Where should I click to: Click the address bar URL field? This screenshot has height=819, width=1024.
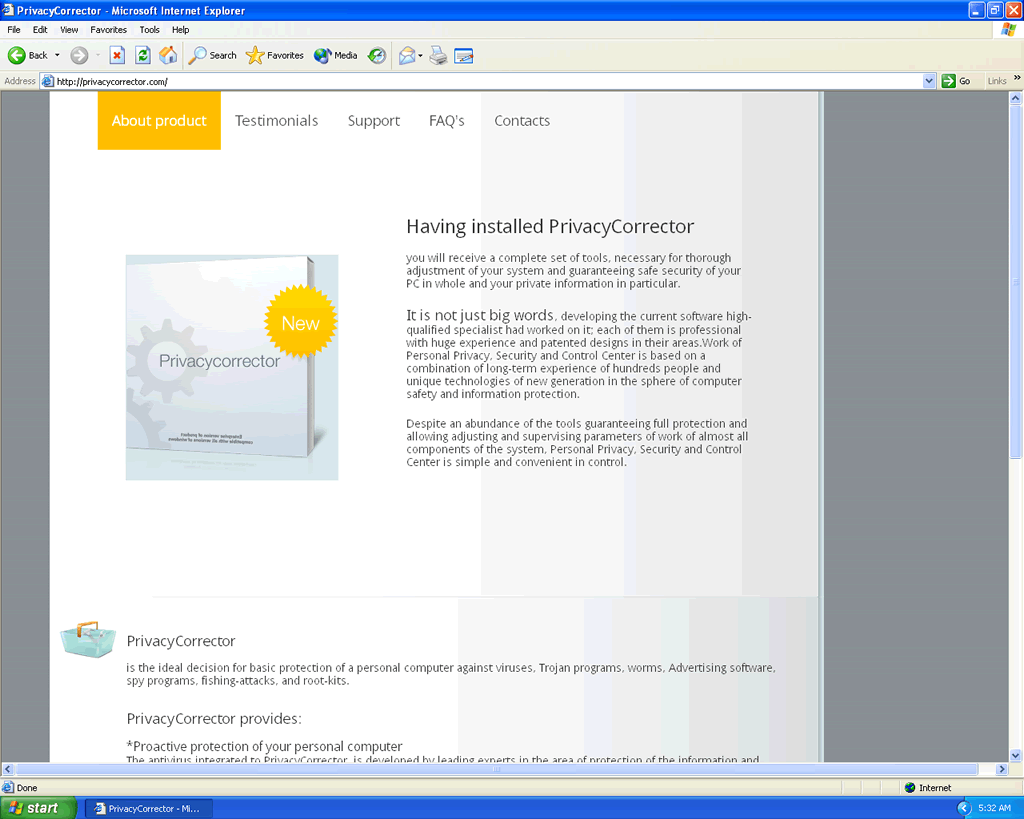point(480,81)
